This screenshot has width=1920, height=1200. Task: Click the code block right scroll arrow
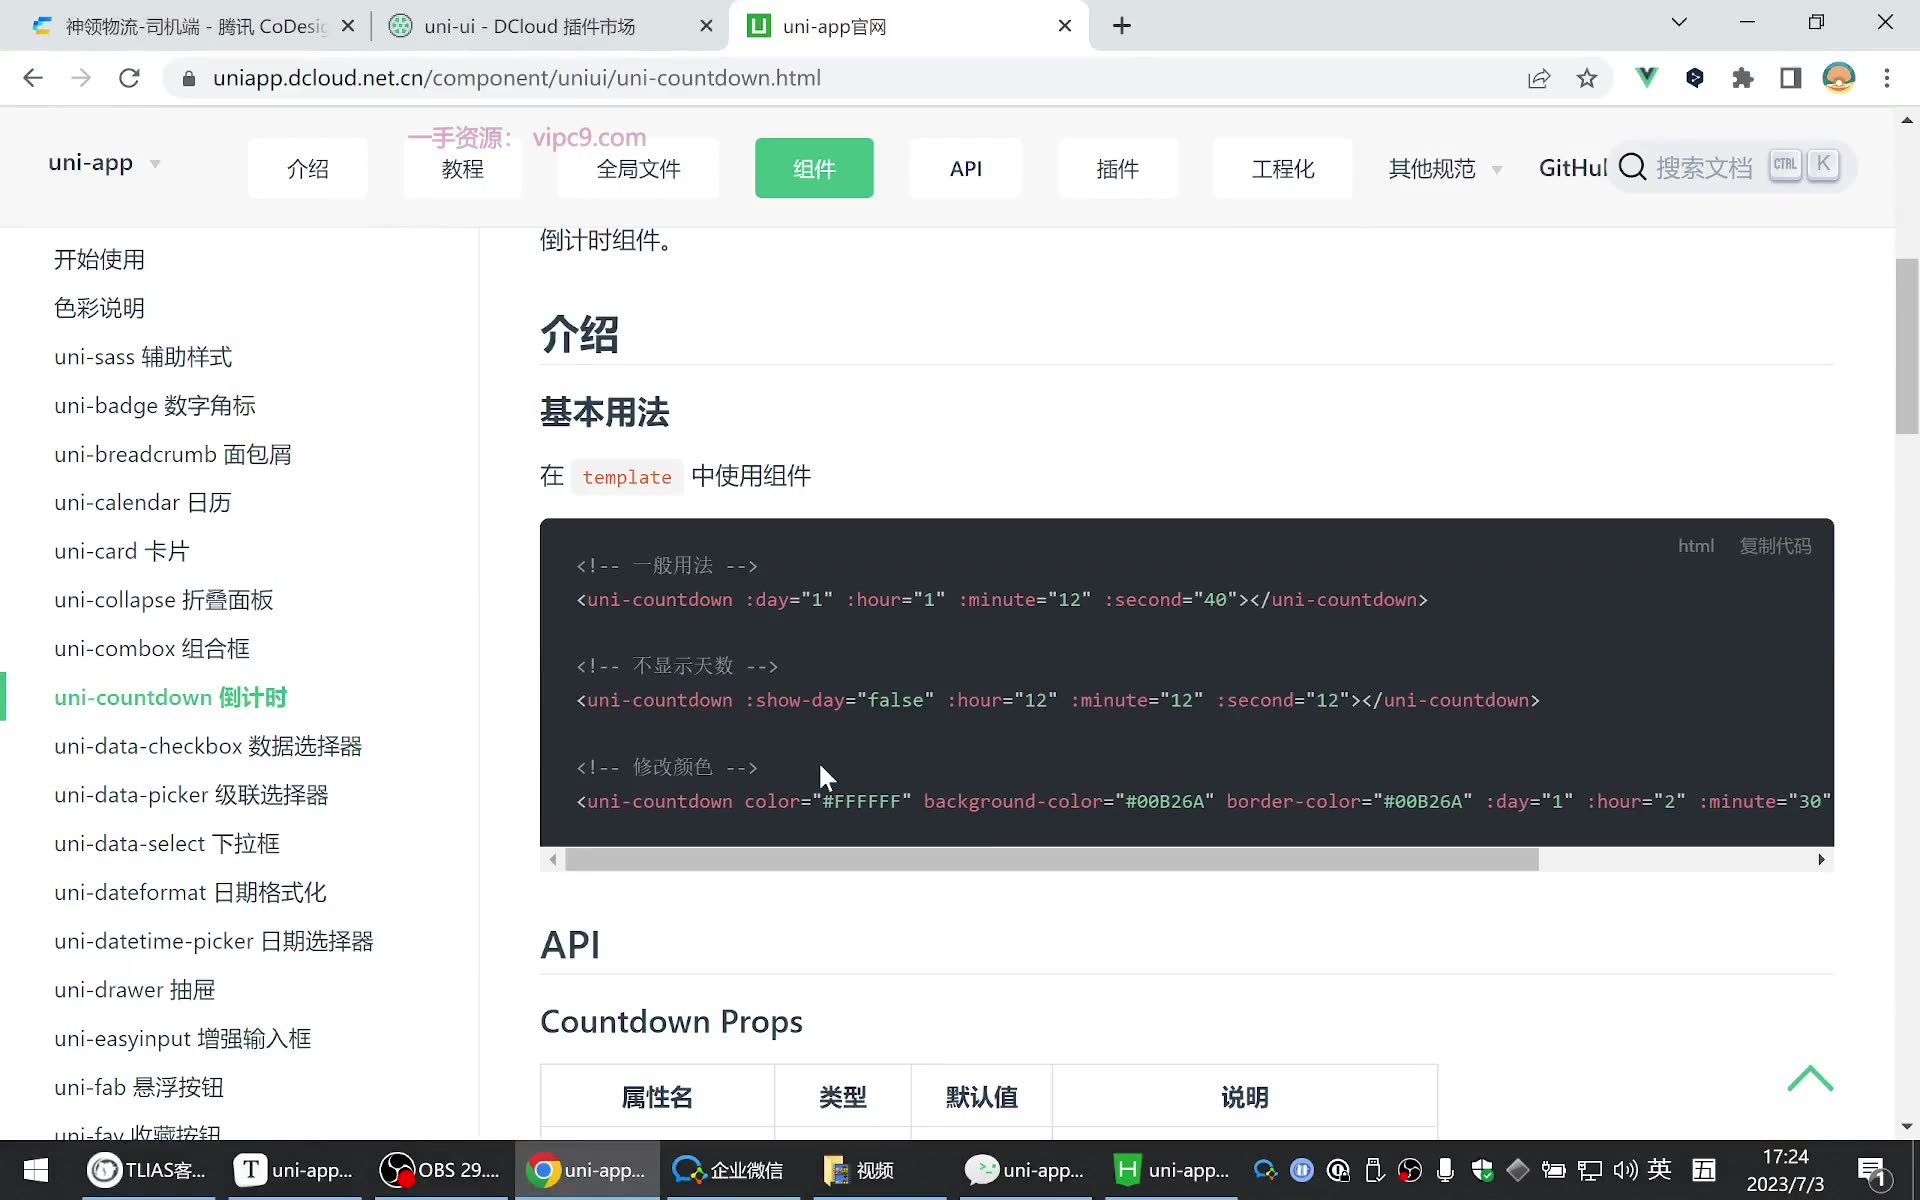pos(1821,860)
